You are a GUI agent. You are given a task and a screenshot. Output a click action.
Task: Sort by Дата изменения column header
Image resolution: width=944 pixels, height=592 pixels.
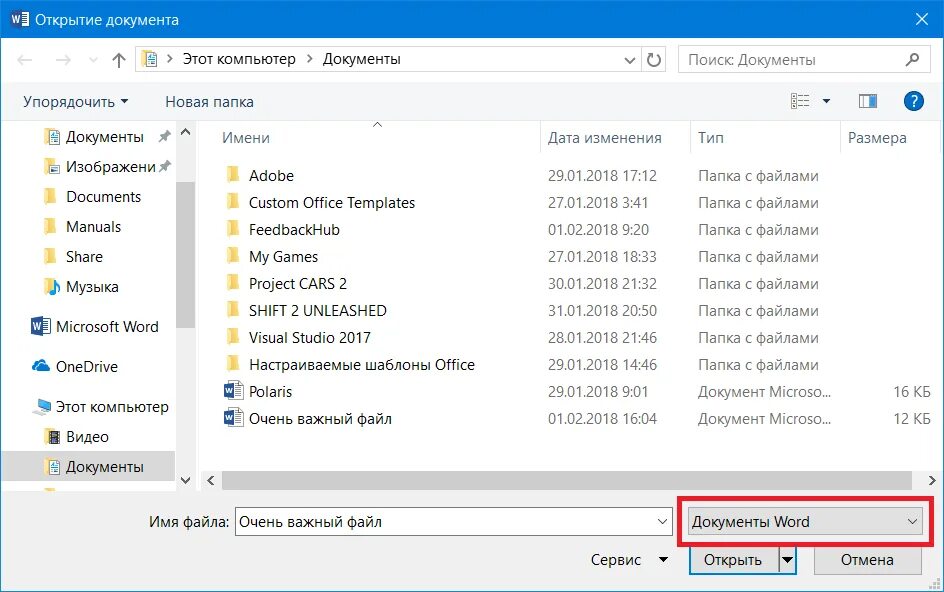[604, 138]
